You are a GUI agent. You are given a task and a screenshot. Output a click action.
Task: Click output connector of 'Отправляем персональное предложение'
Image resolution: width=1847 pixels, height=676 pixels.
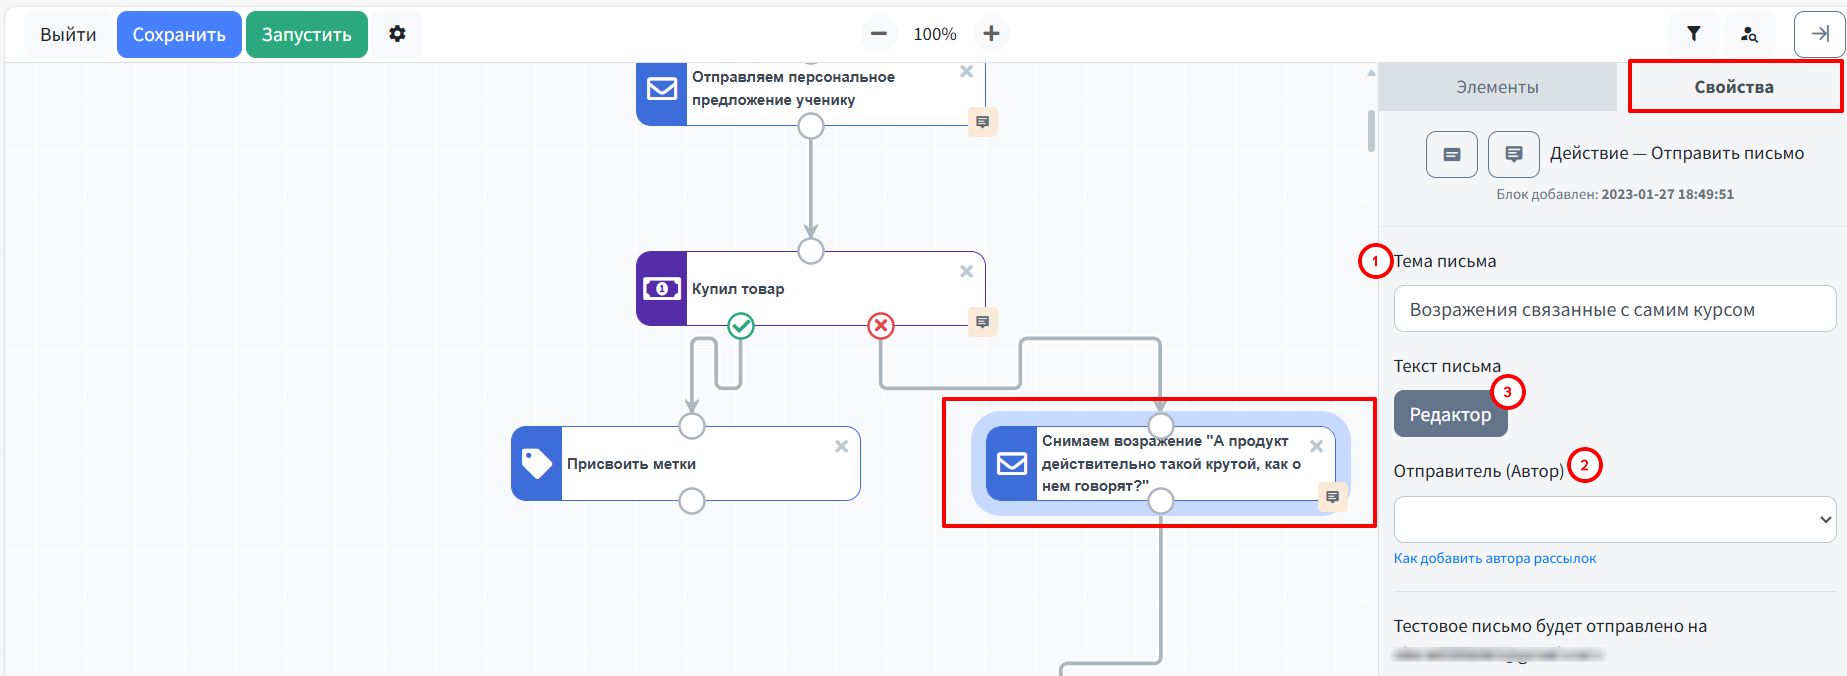pyautogui.click(x=811, y=126)
